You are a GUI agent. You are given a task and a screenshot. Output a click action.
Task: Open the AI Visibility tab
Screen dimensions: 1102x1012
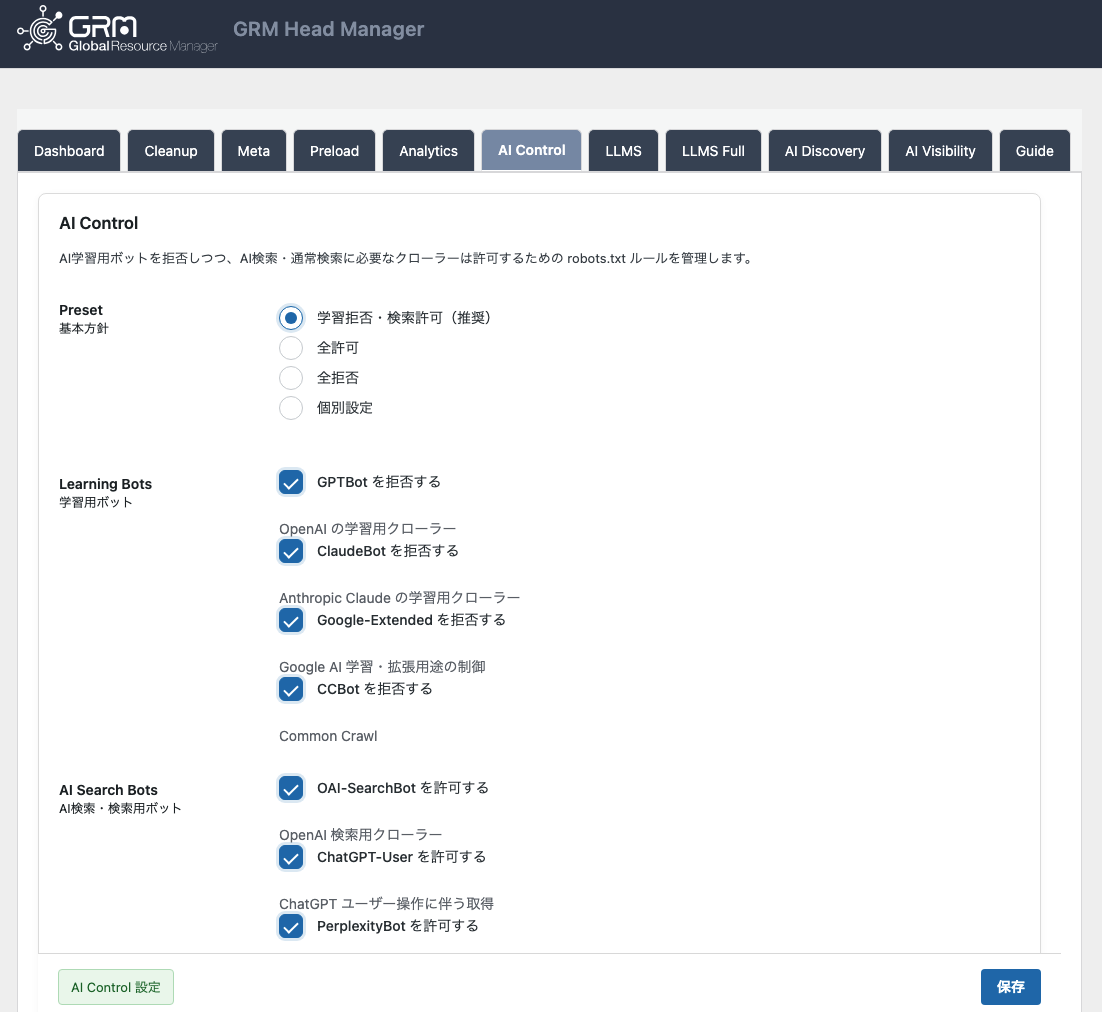click(x=940, y=151)
